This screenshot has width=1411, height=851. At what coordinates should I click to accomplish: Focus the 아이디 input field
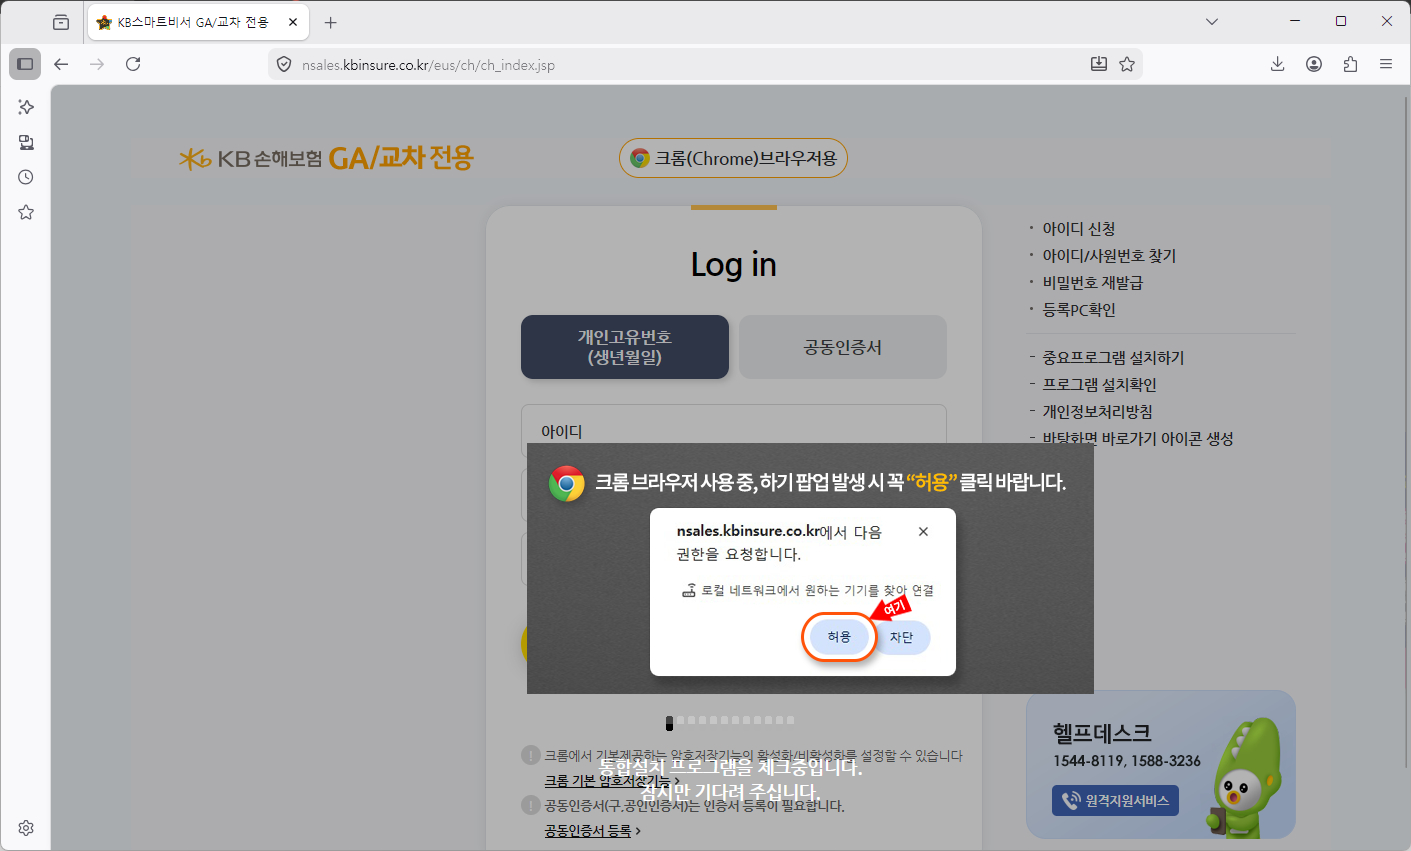click(x=734, y=431)
